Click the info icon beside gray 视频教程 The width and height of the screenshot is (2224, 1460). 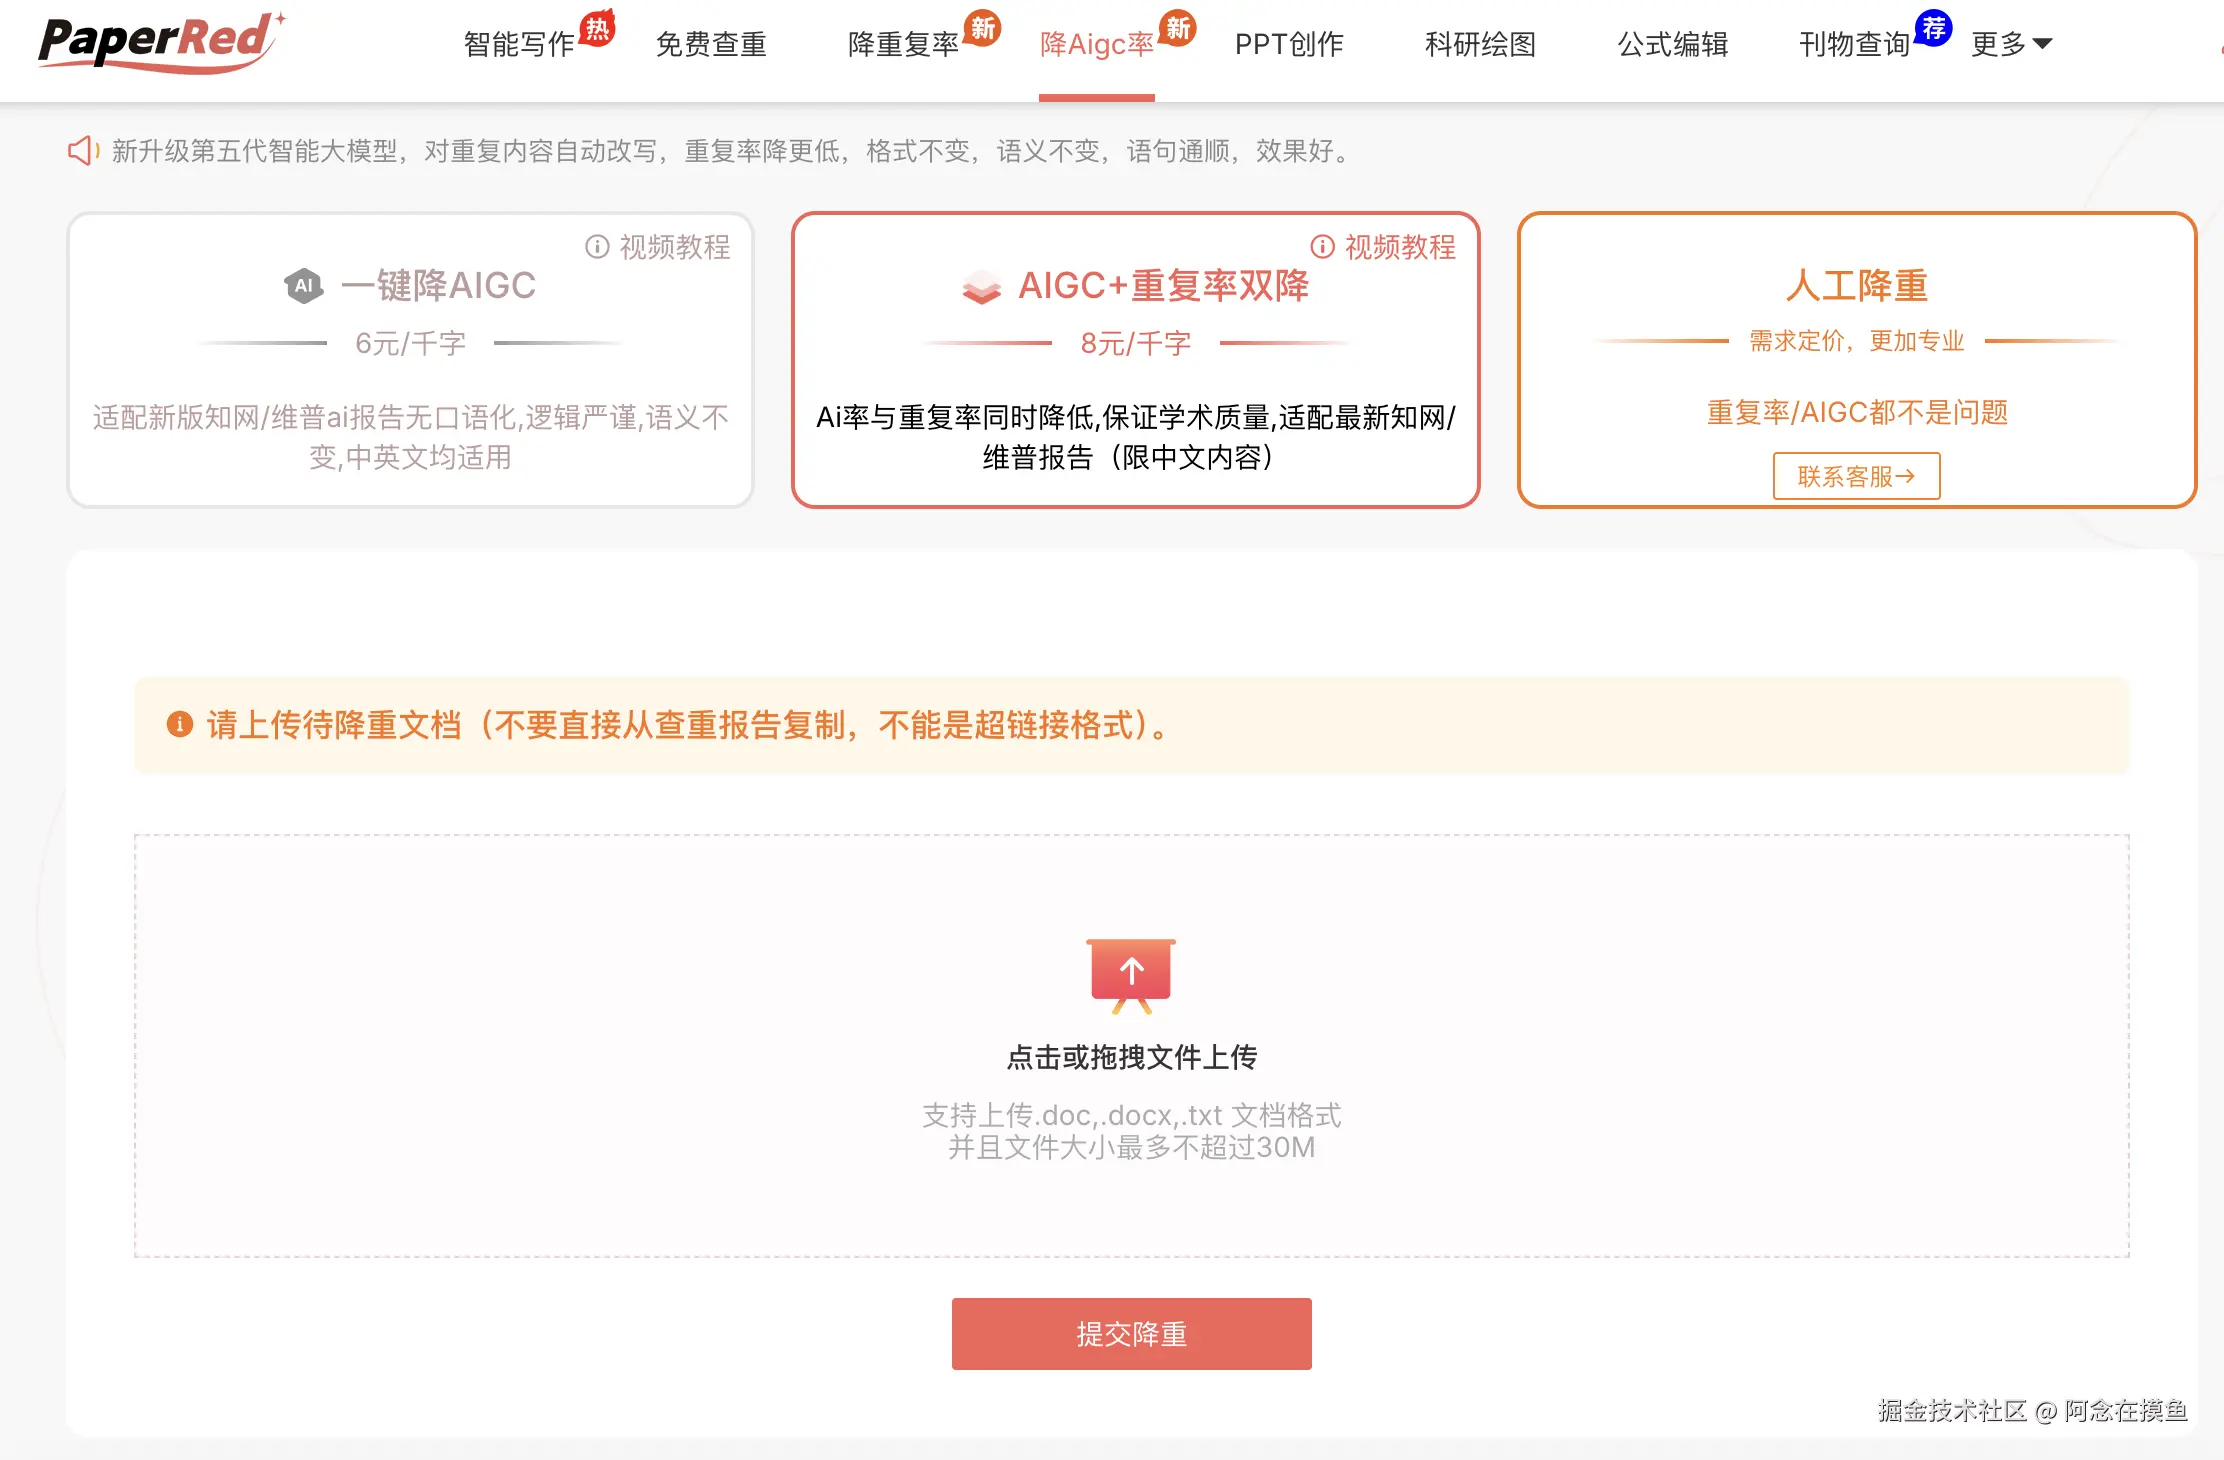click(x=597, y=247)
